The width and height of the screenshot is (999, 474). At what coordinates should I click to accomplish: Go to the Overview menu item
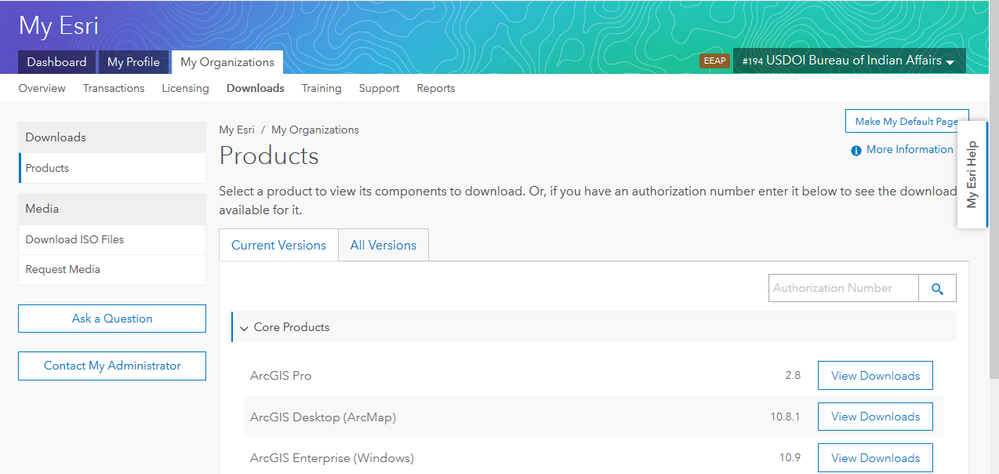(x=41, y=89)
